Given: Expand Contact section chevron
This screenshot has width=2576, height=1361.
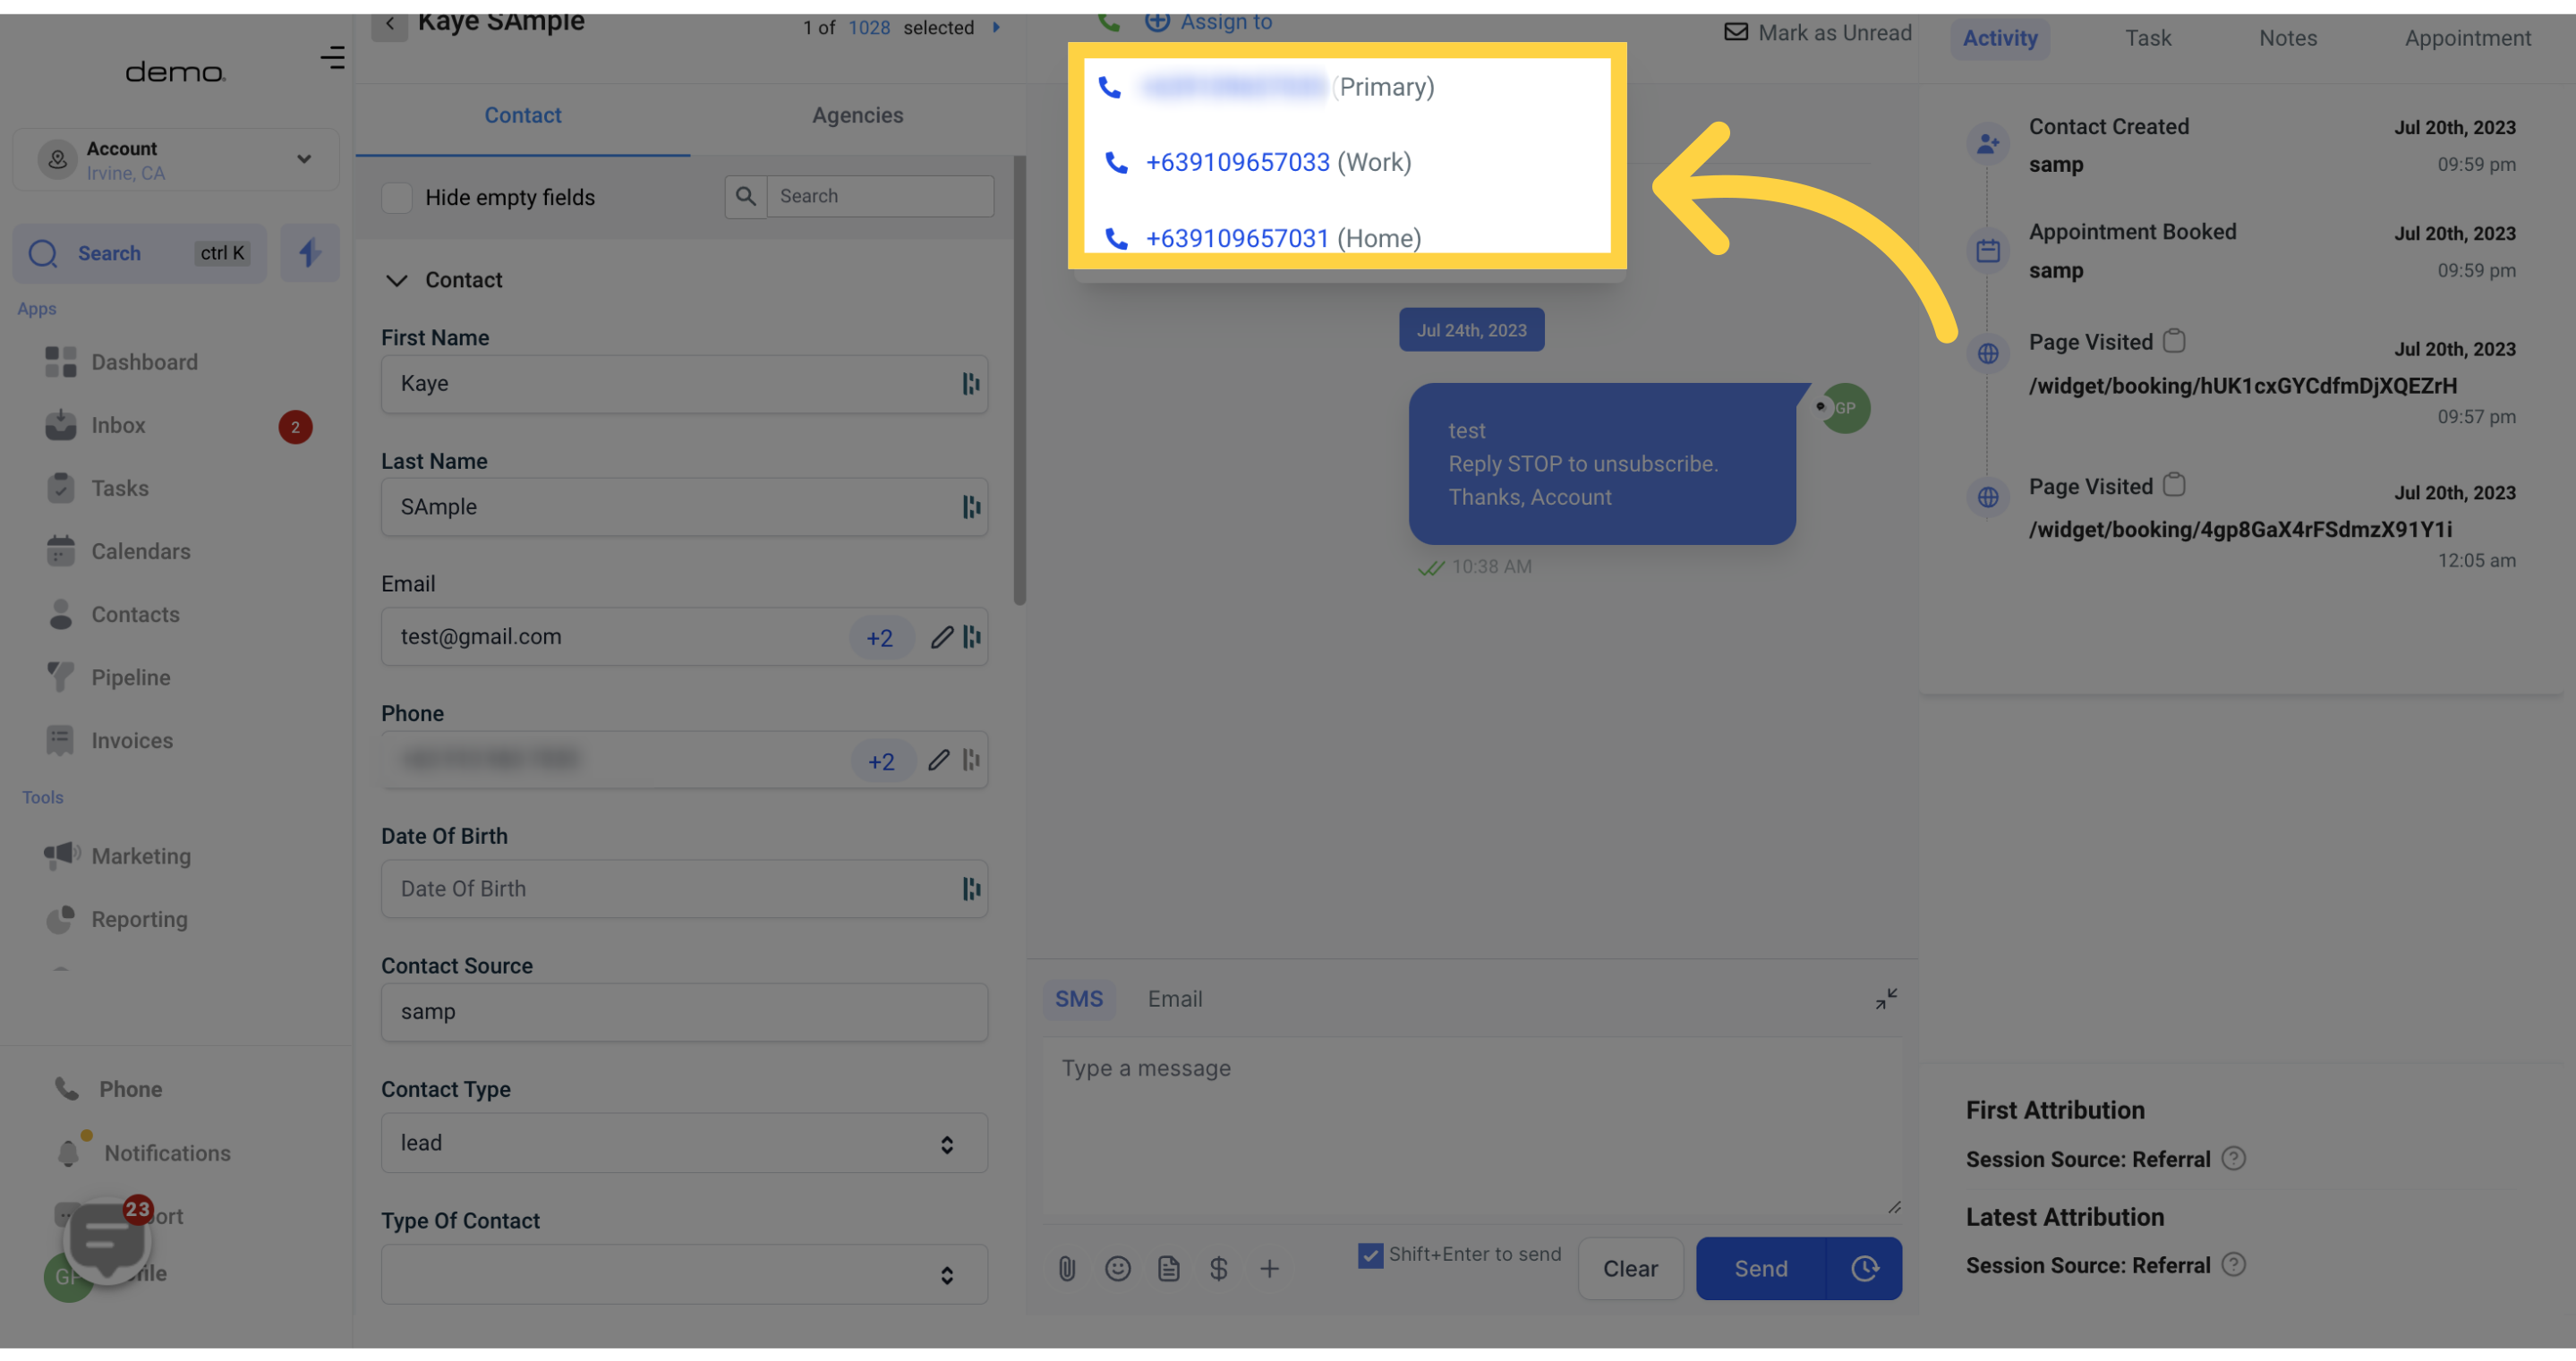Looking at the screenshot, I should point(396,277).
